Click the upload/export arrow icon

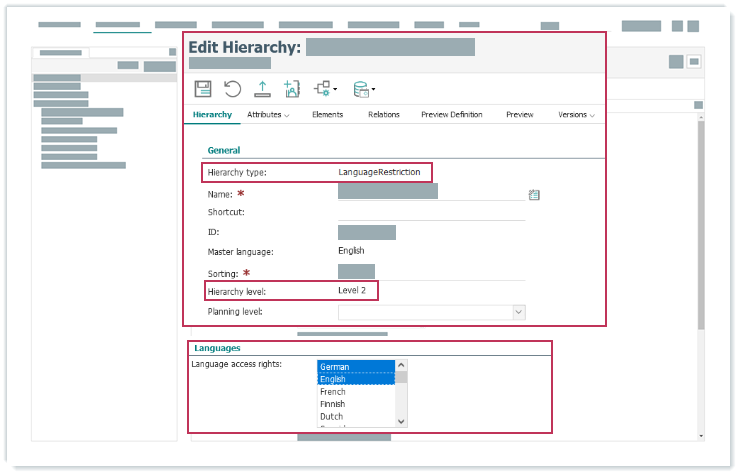click(x=262, y=89)
